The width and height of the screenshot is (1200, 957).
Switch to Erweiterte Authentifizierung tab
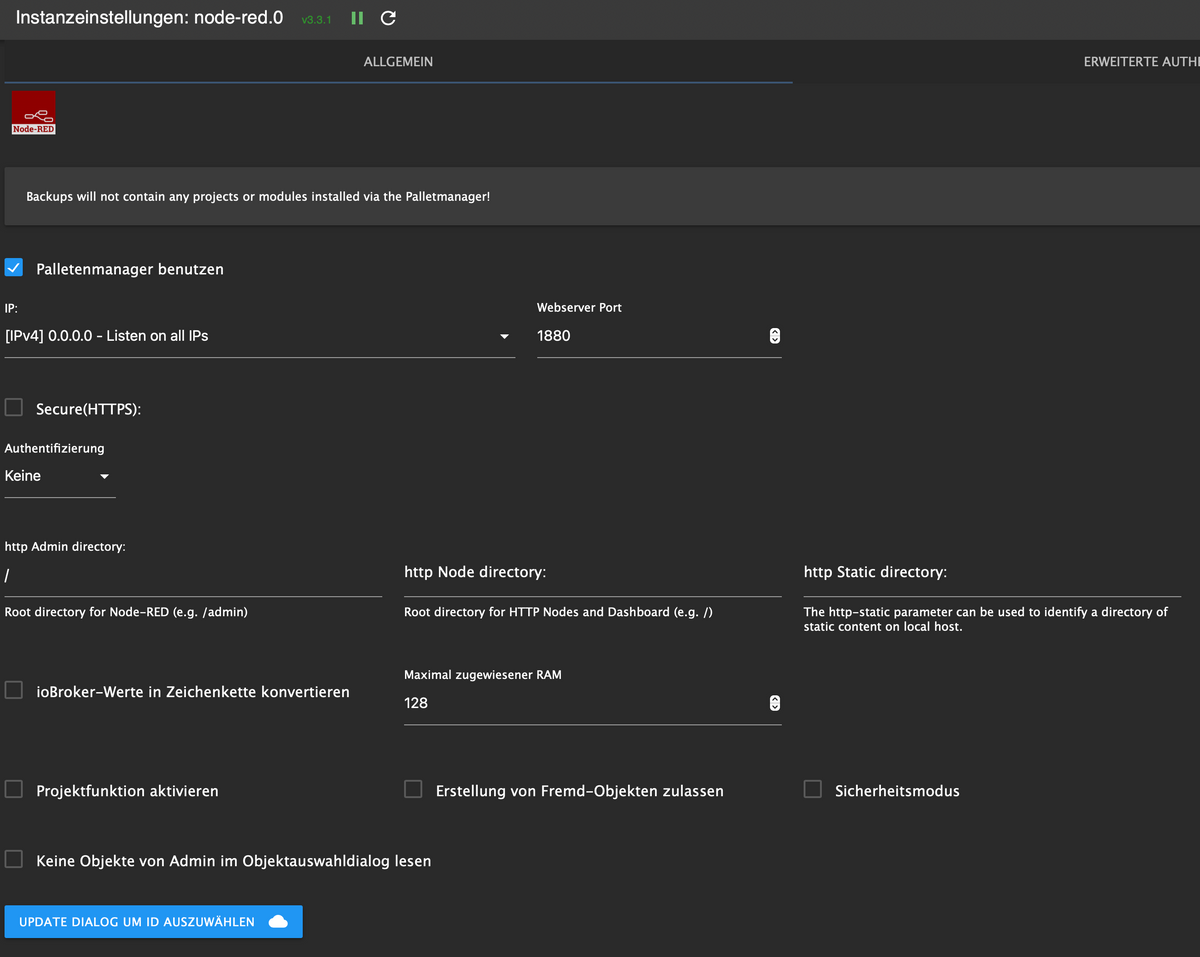tap(1141, 62)
